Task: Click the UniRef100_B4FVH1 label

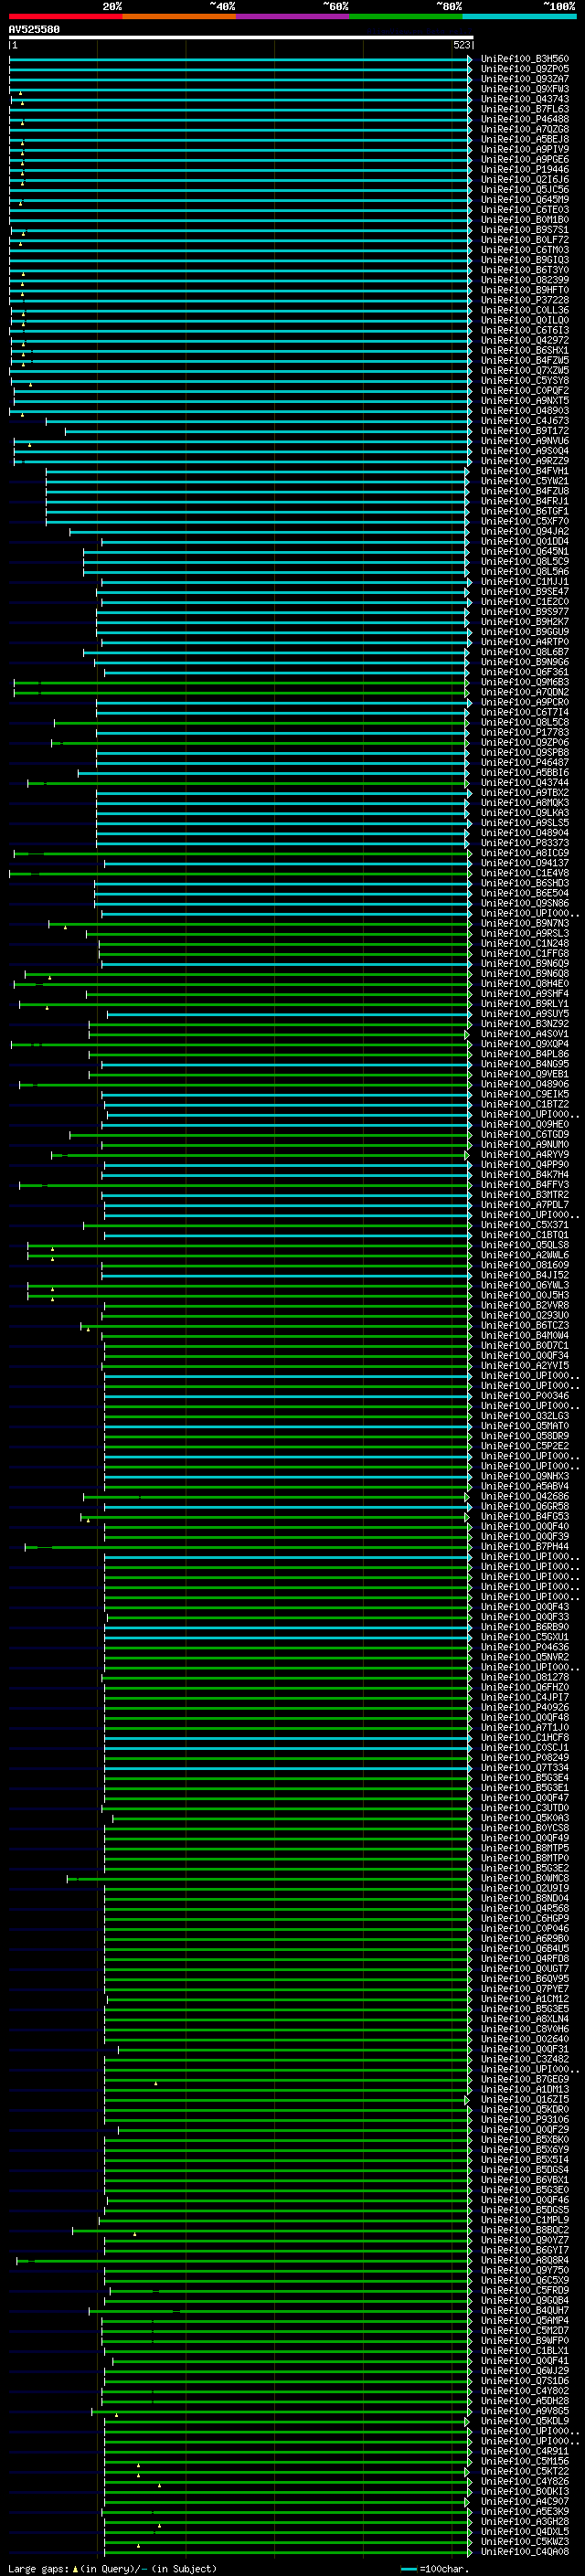Action: [524, 471]
